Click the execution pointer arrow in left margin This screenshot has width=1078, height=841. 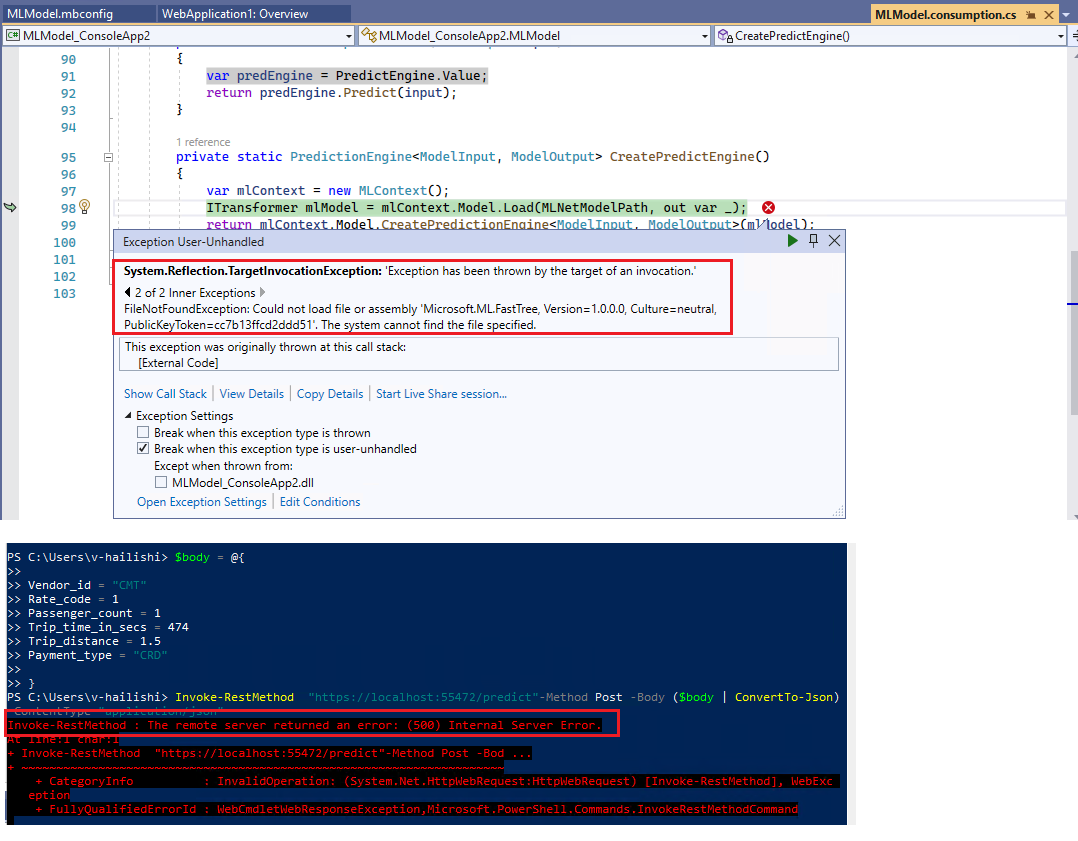(x=10, y=207)
